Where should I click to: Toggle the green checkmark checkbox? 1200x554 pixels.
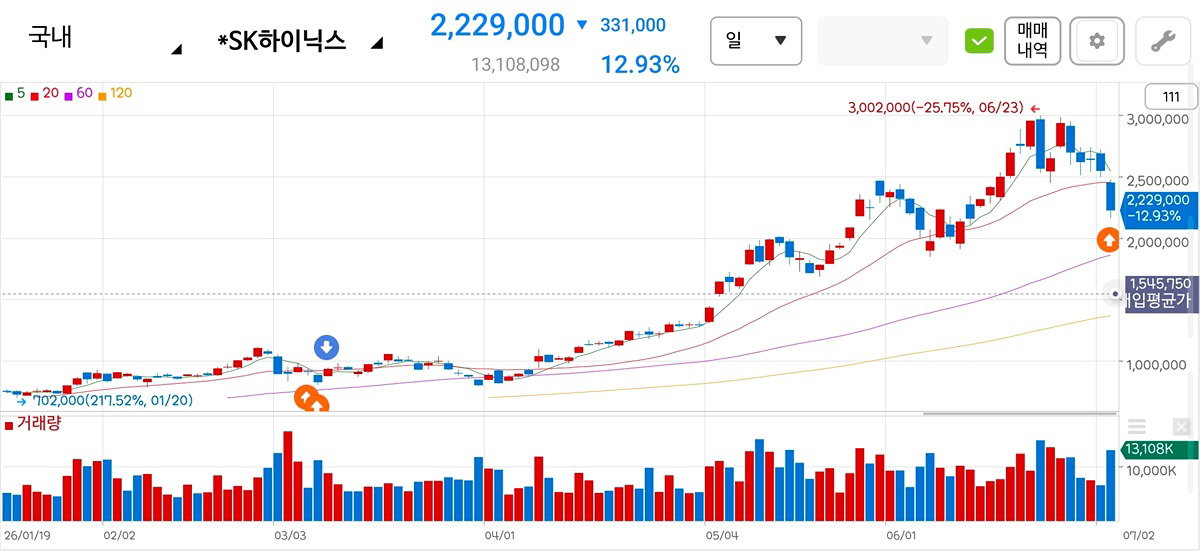[x=979, y=41]
